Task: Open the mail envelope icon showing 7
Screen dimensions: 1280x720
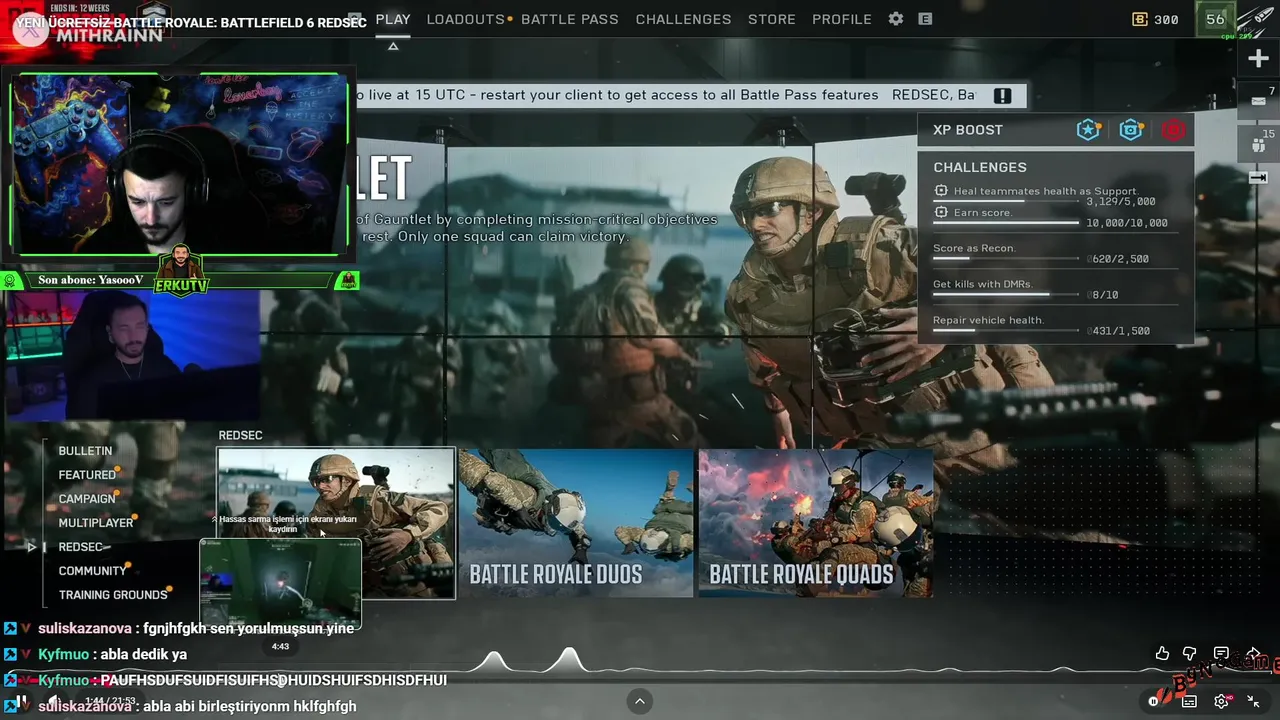Action: [1258, 100]
